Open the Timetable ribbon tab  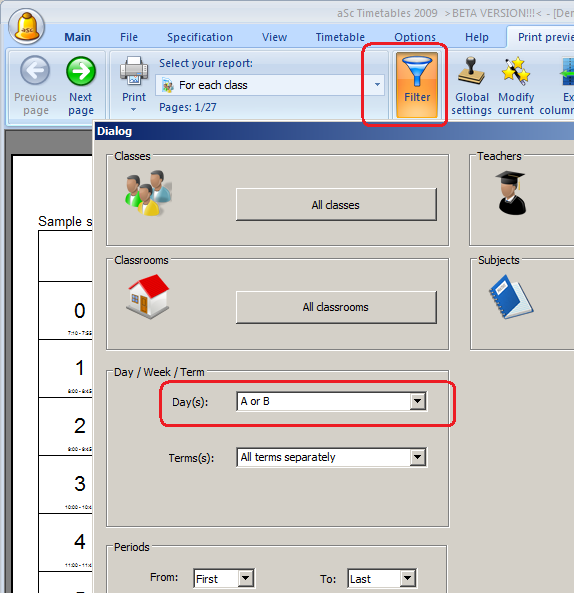pos(340,37)
